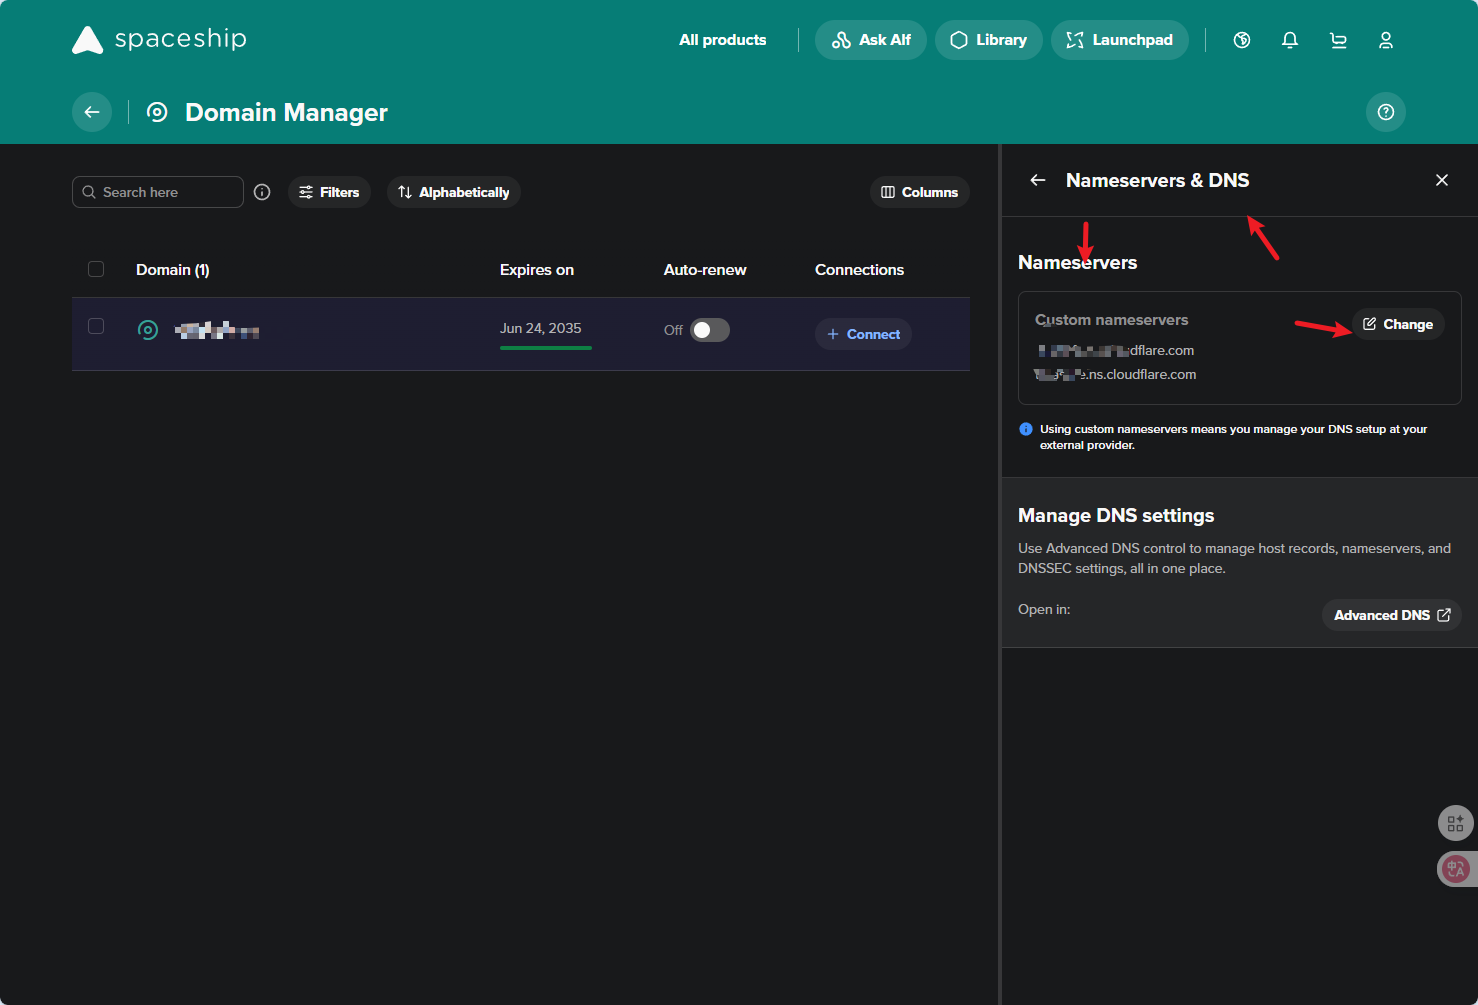Click the Search here input field
1478x1005 pixels.
click(158, 192)
